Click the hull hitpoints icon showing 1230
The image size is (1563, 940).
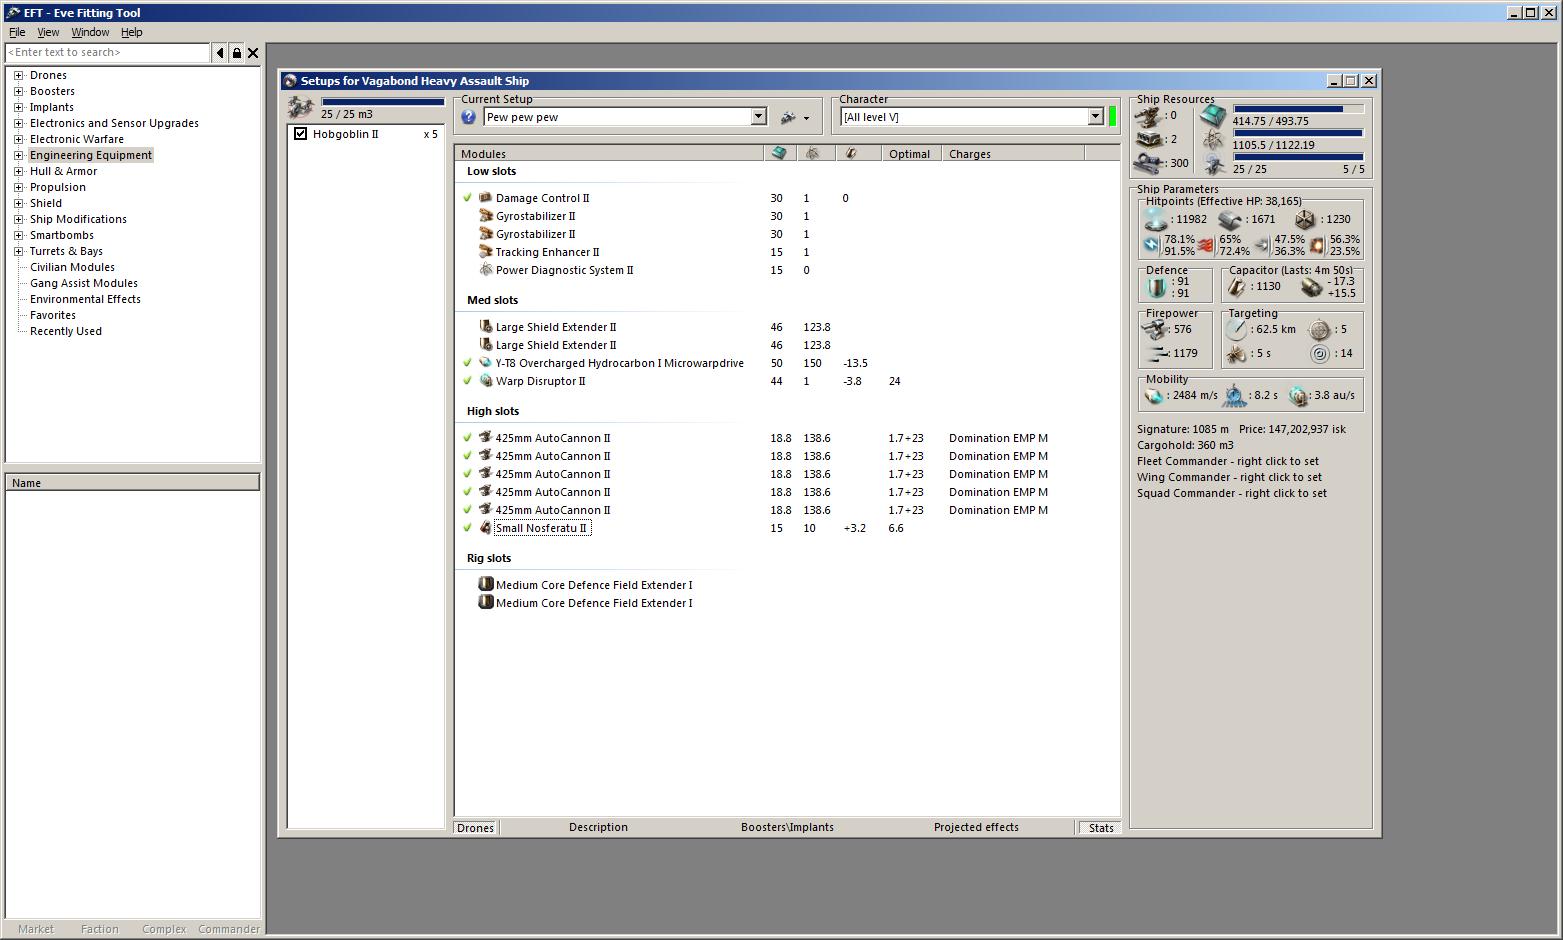[x=1305, y=219]
